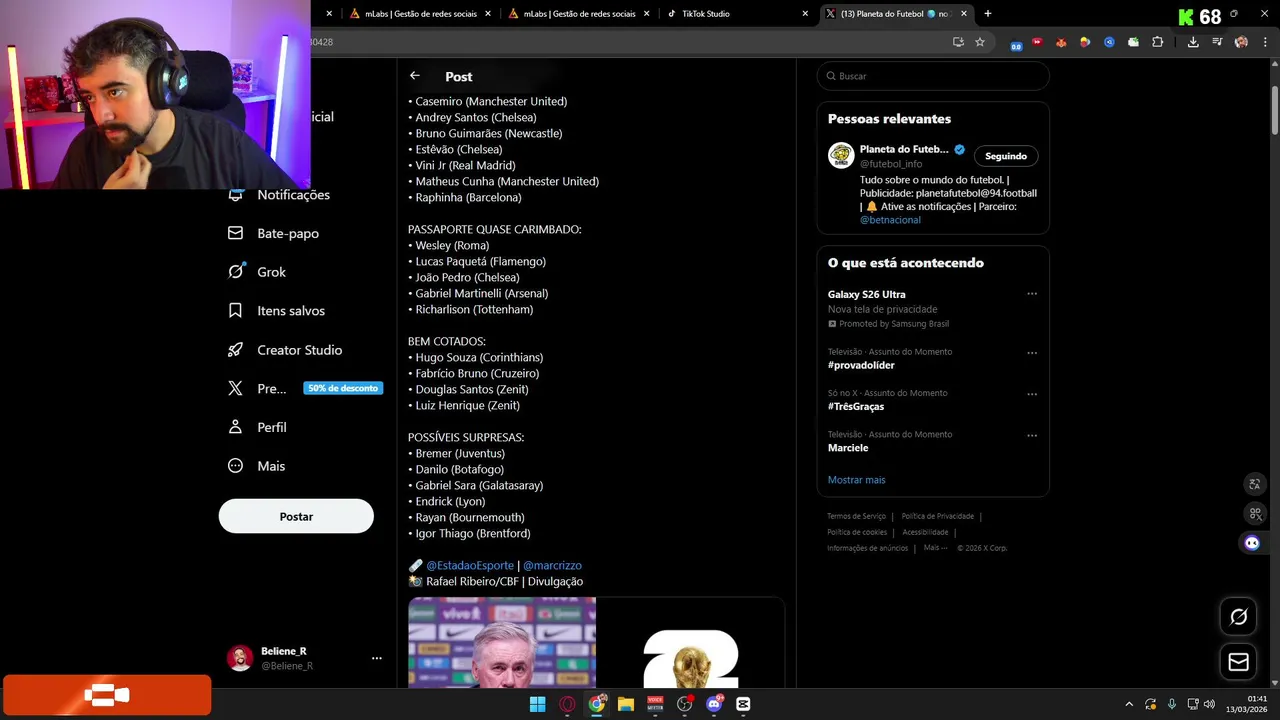Open more options for #provadolider trend
The image size is (1280, 720).
click(x=1032, y=353)
